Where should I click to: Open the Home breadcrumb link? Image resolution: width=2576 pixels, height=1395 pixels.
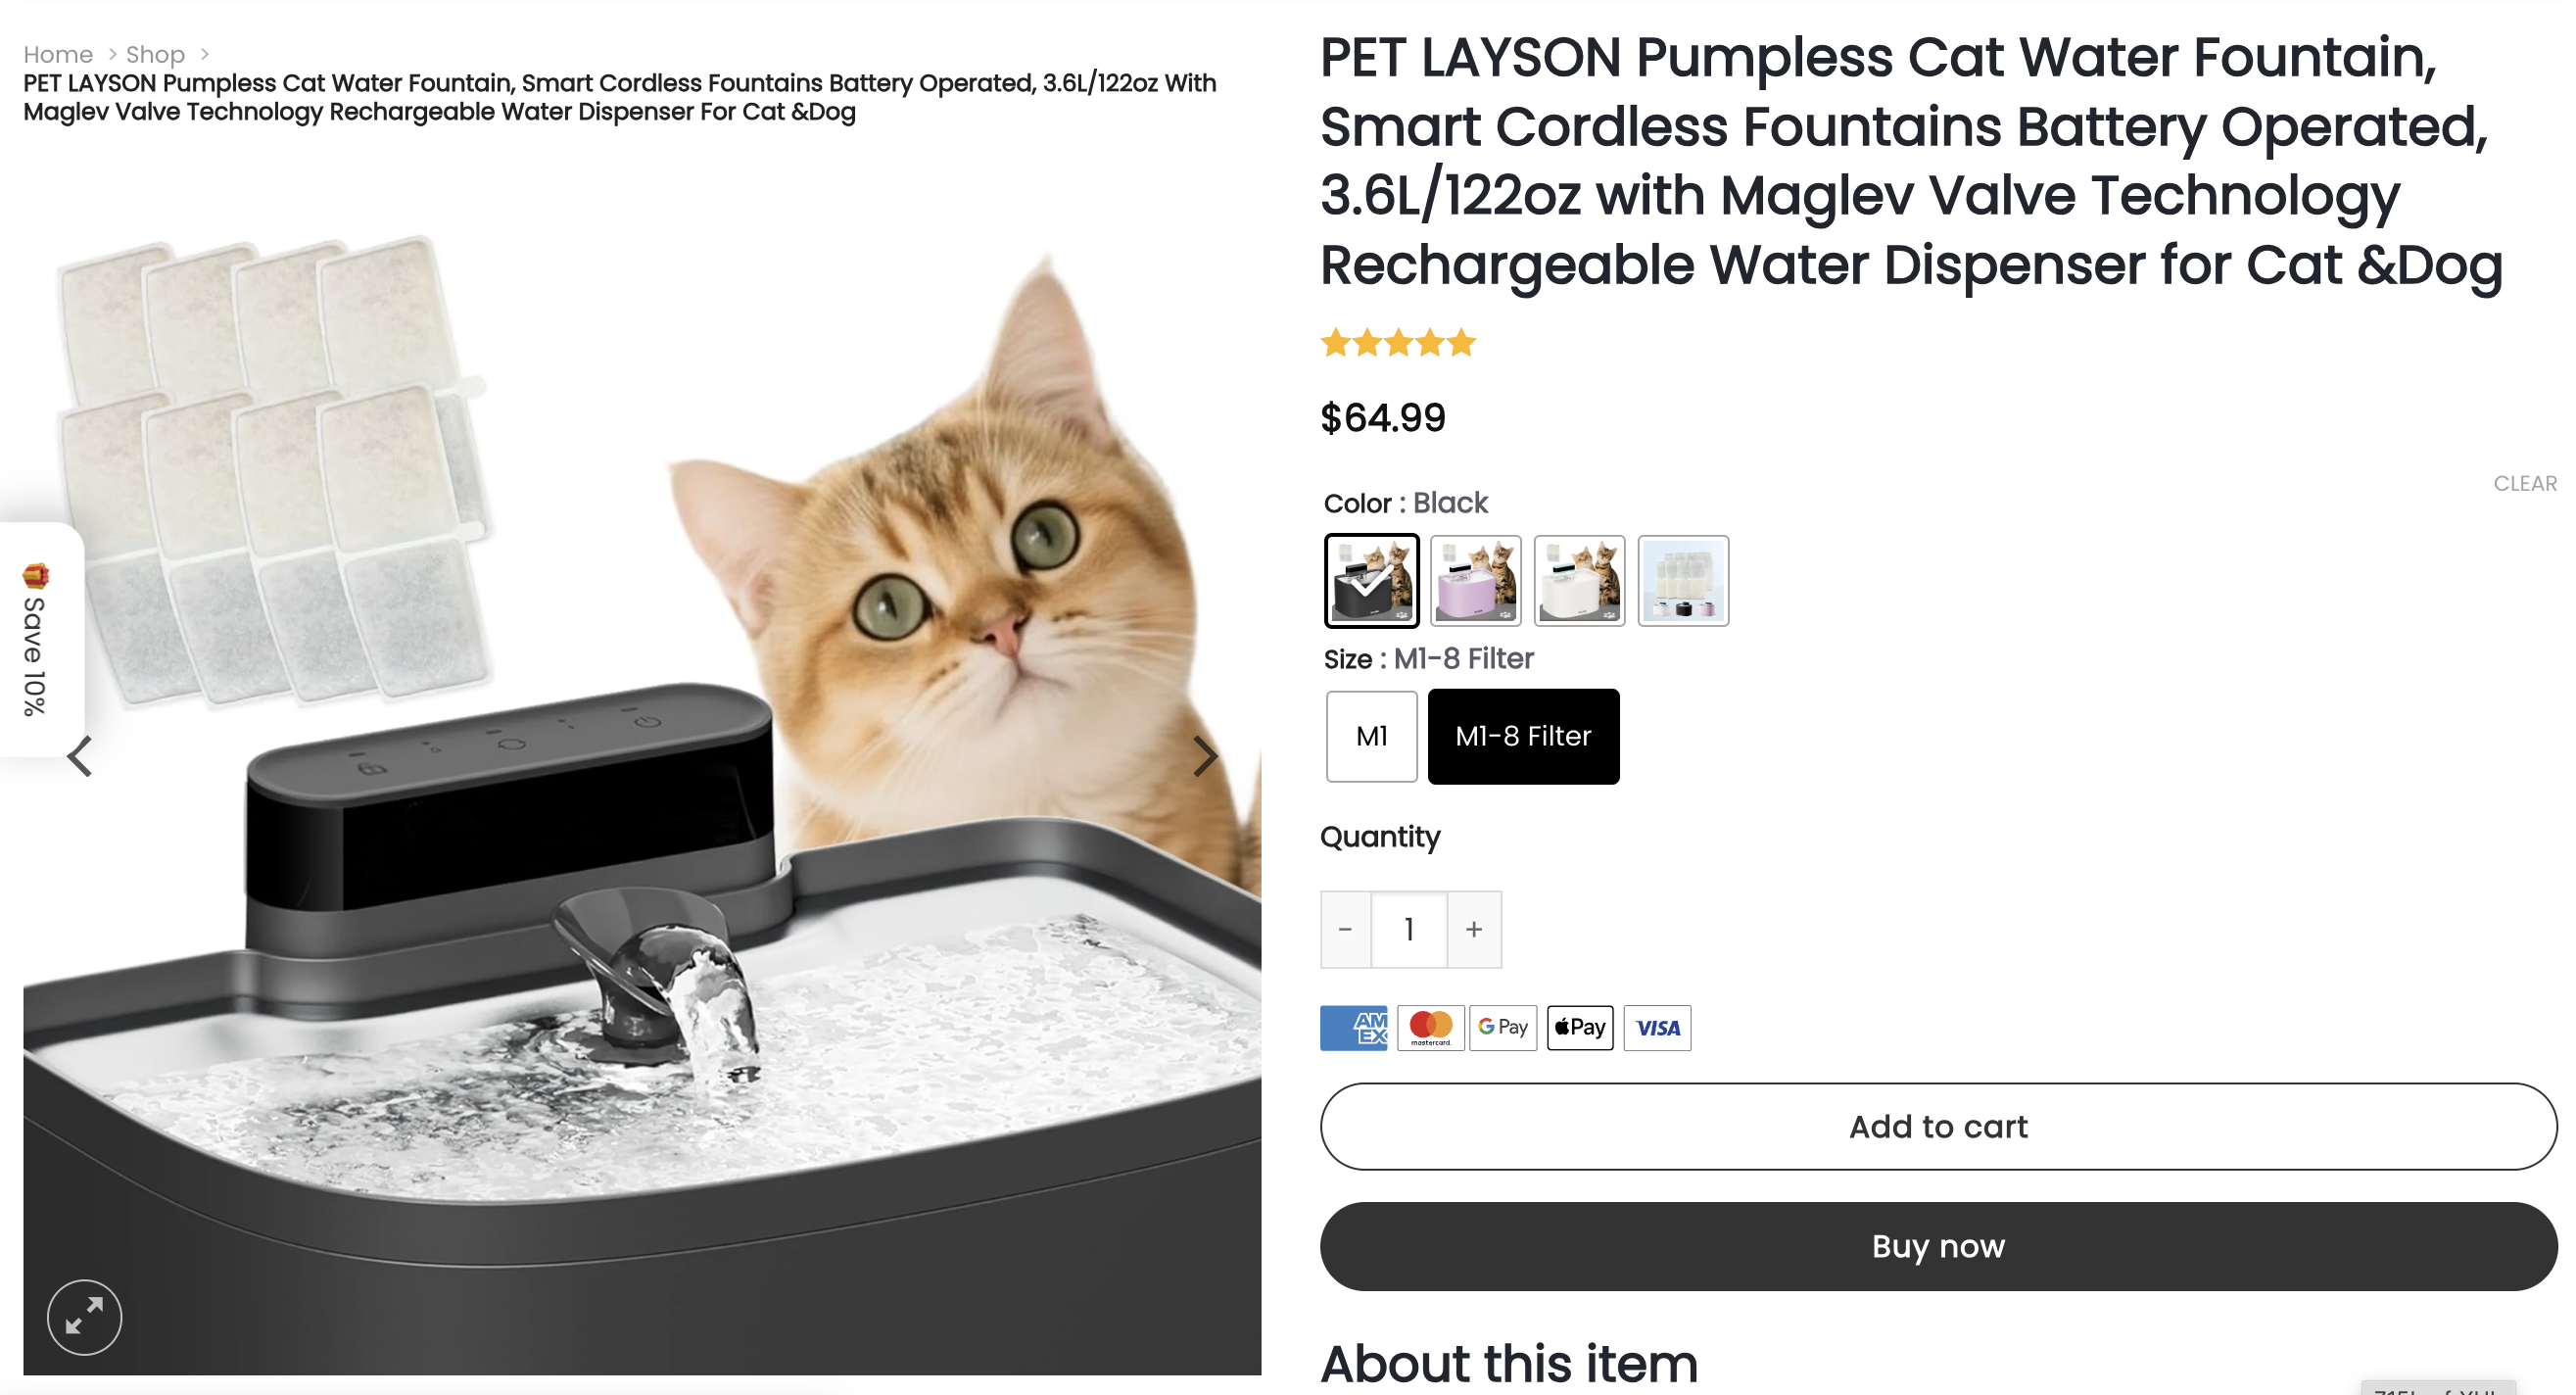(58, 54)
